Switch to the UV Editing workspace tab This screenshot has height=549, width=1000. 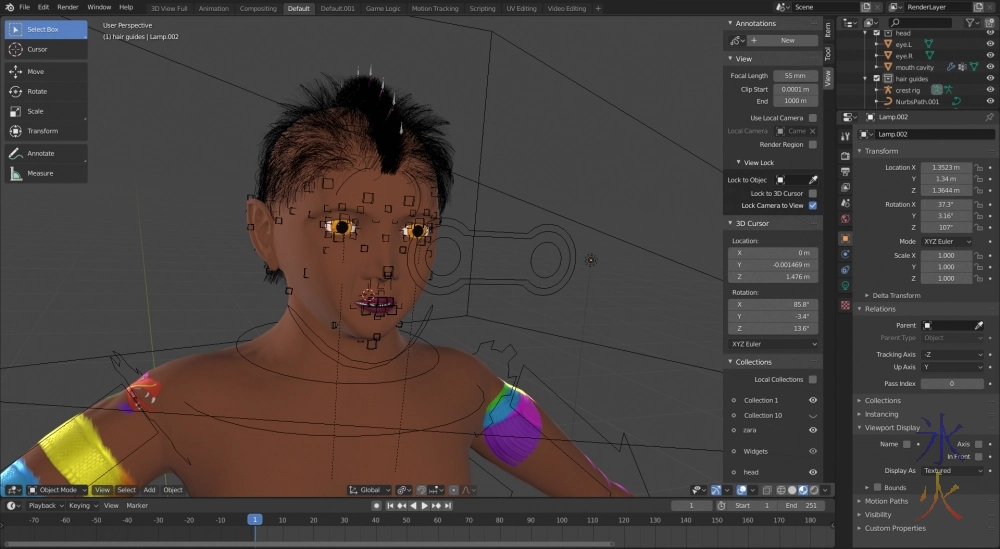click(521, 8)
